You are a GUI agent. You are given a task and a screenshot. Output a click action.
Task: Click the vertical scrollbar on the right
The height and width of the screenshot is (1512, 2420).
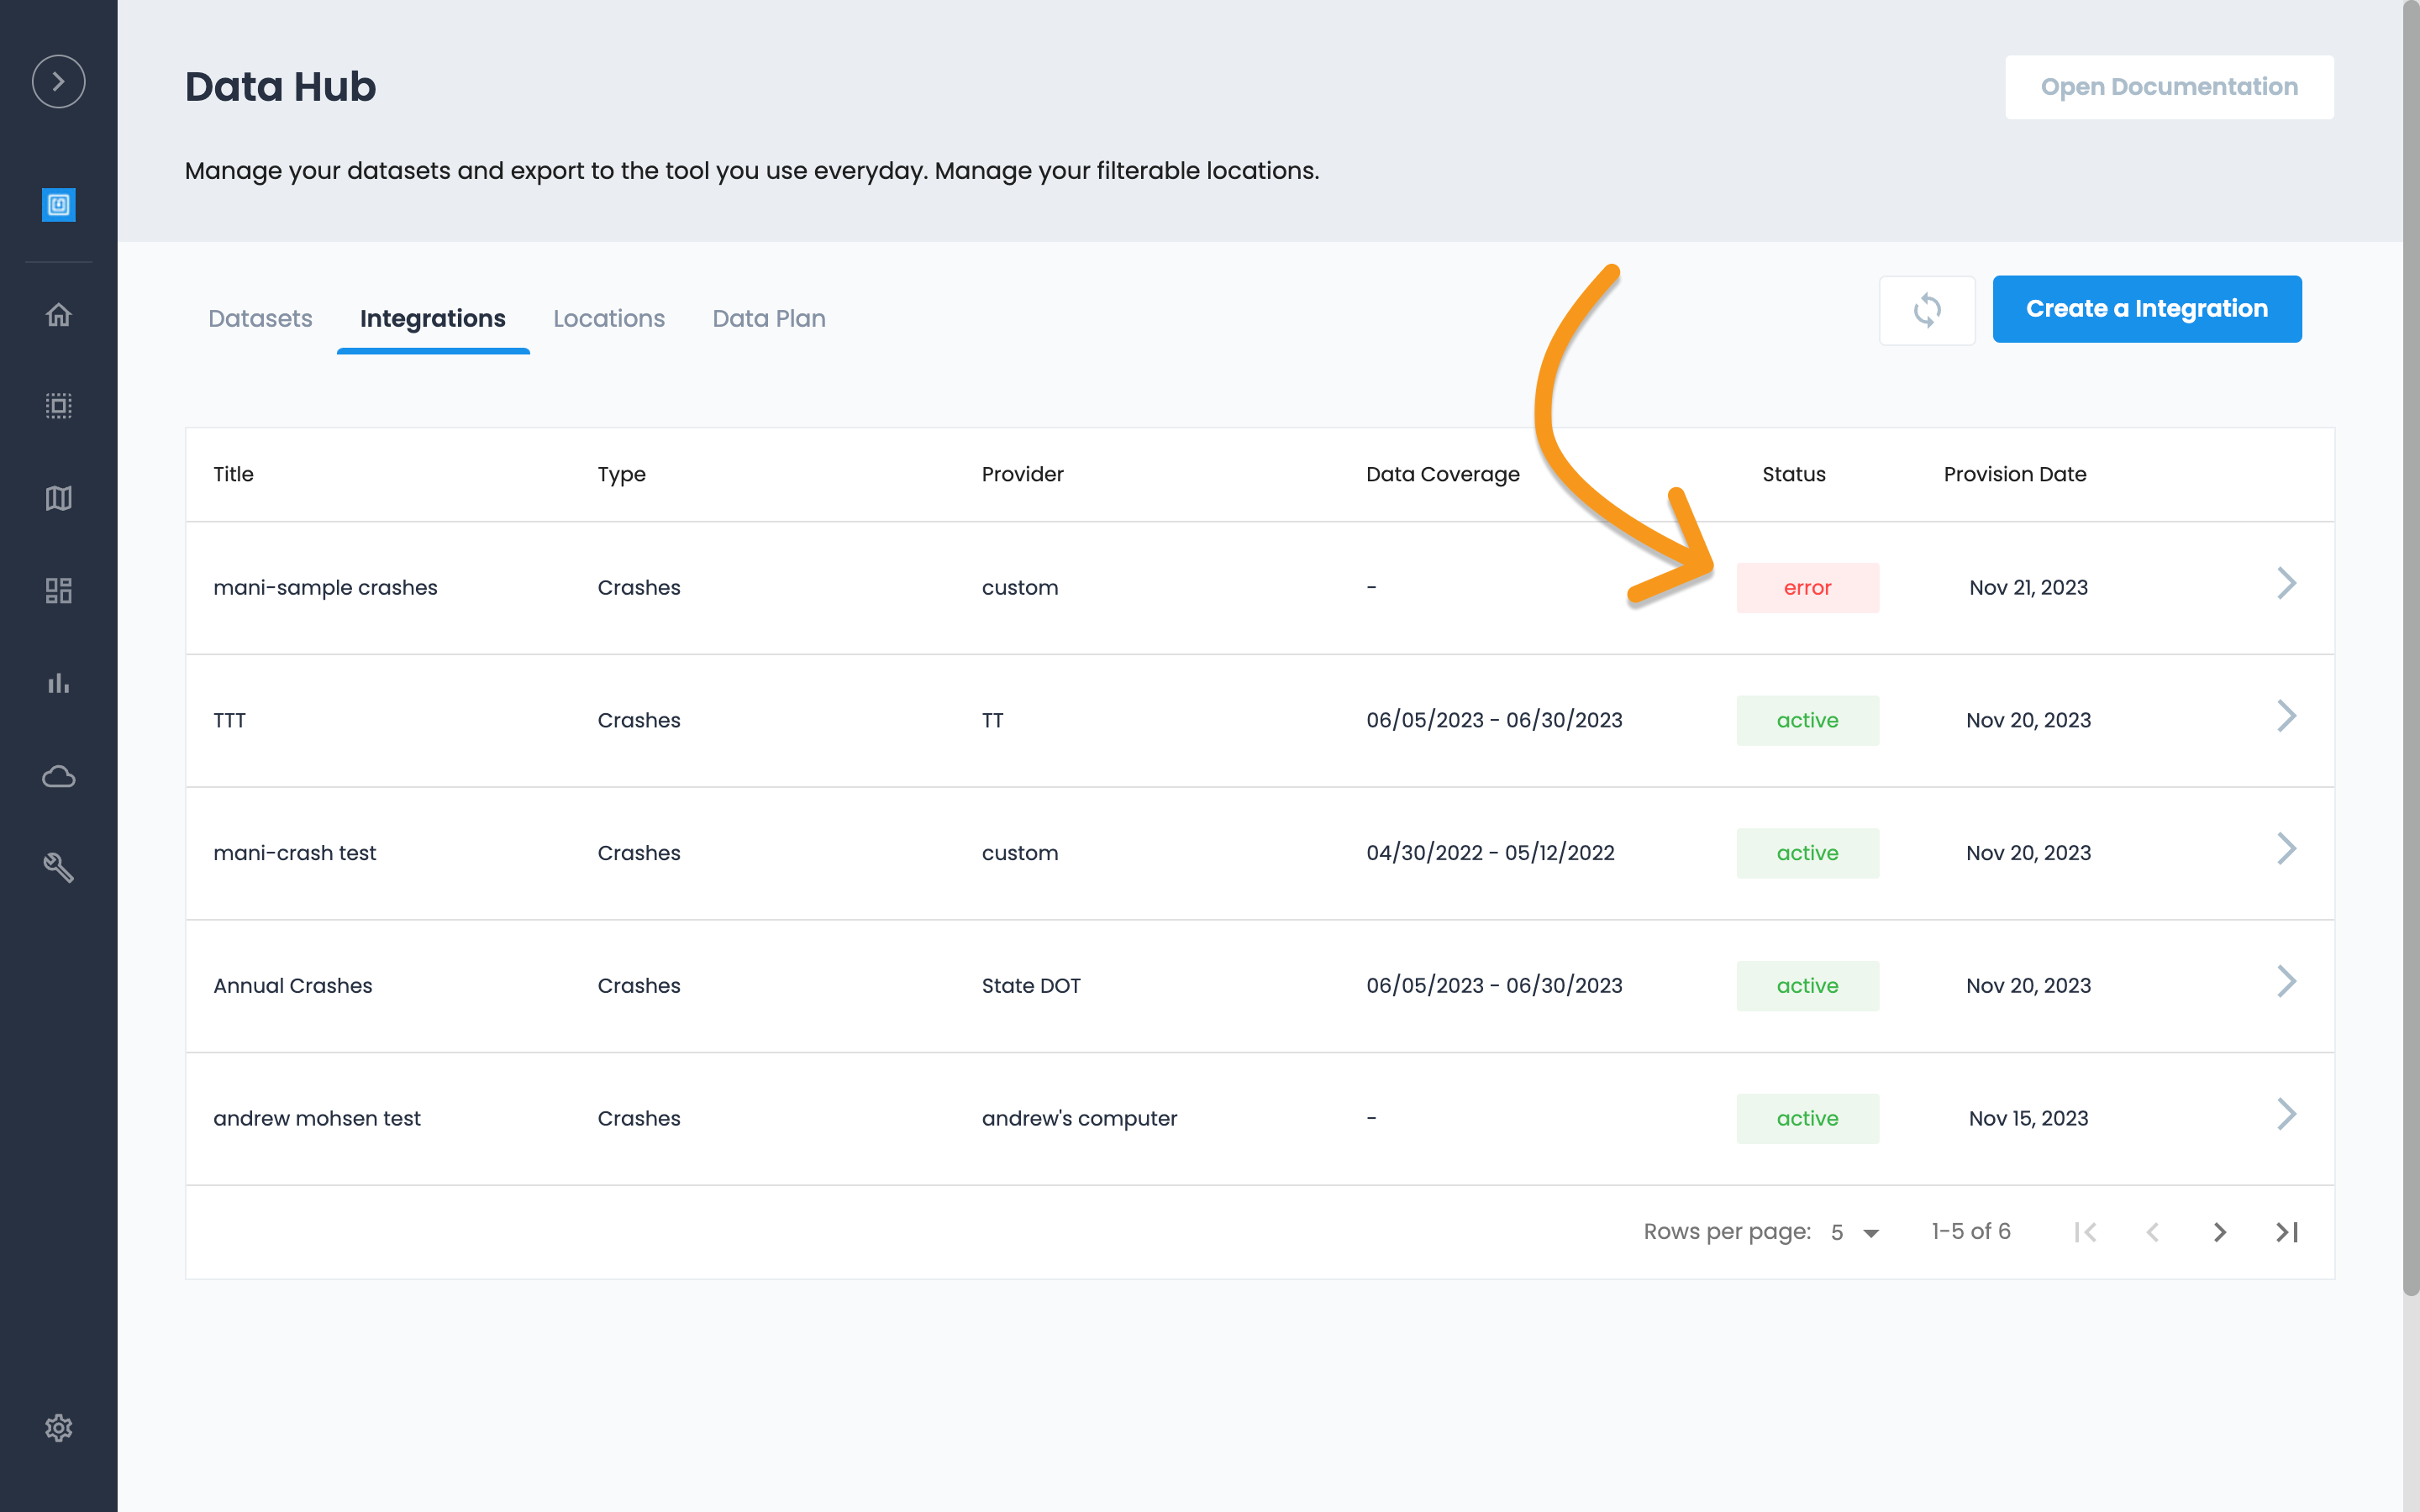[2410, 650]
